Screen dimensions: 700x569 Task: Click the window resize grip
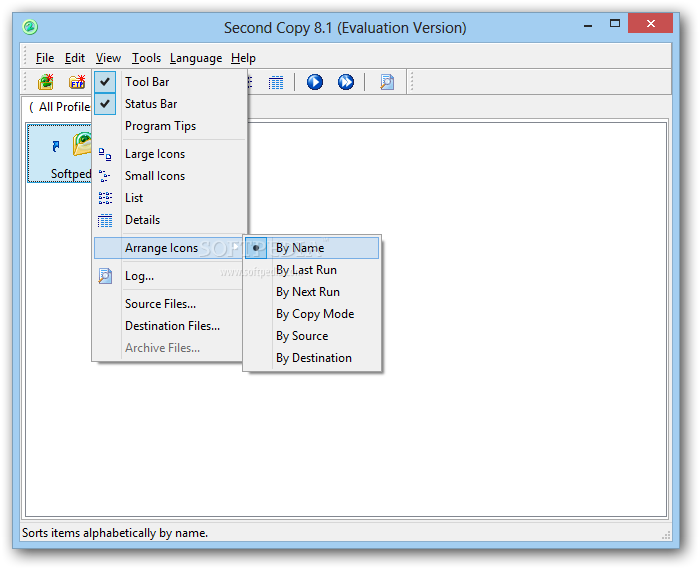tap(667, 535)
